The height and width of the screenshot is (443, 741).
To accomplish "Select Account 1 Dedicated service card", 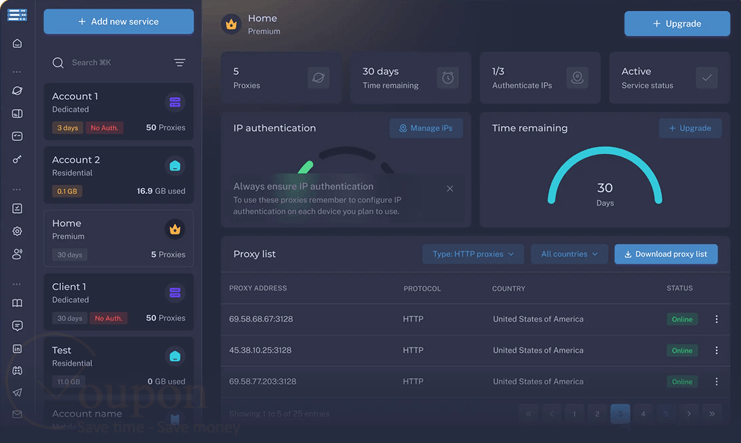I will [119, 112].
